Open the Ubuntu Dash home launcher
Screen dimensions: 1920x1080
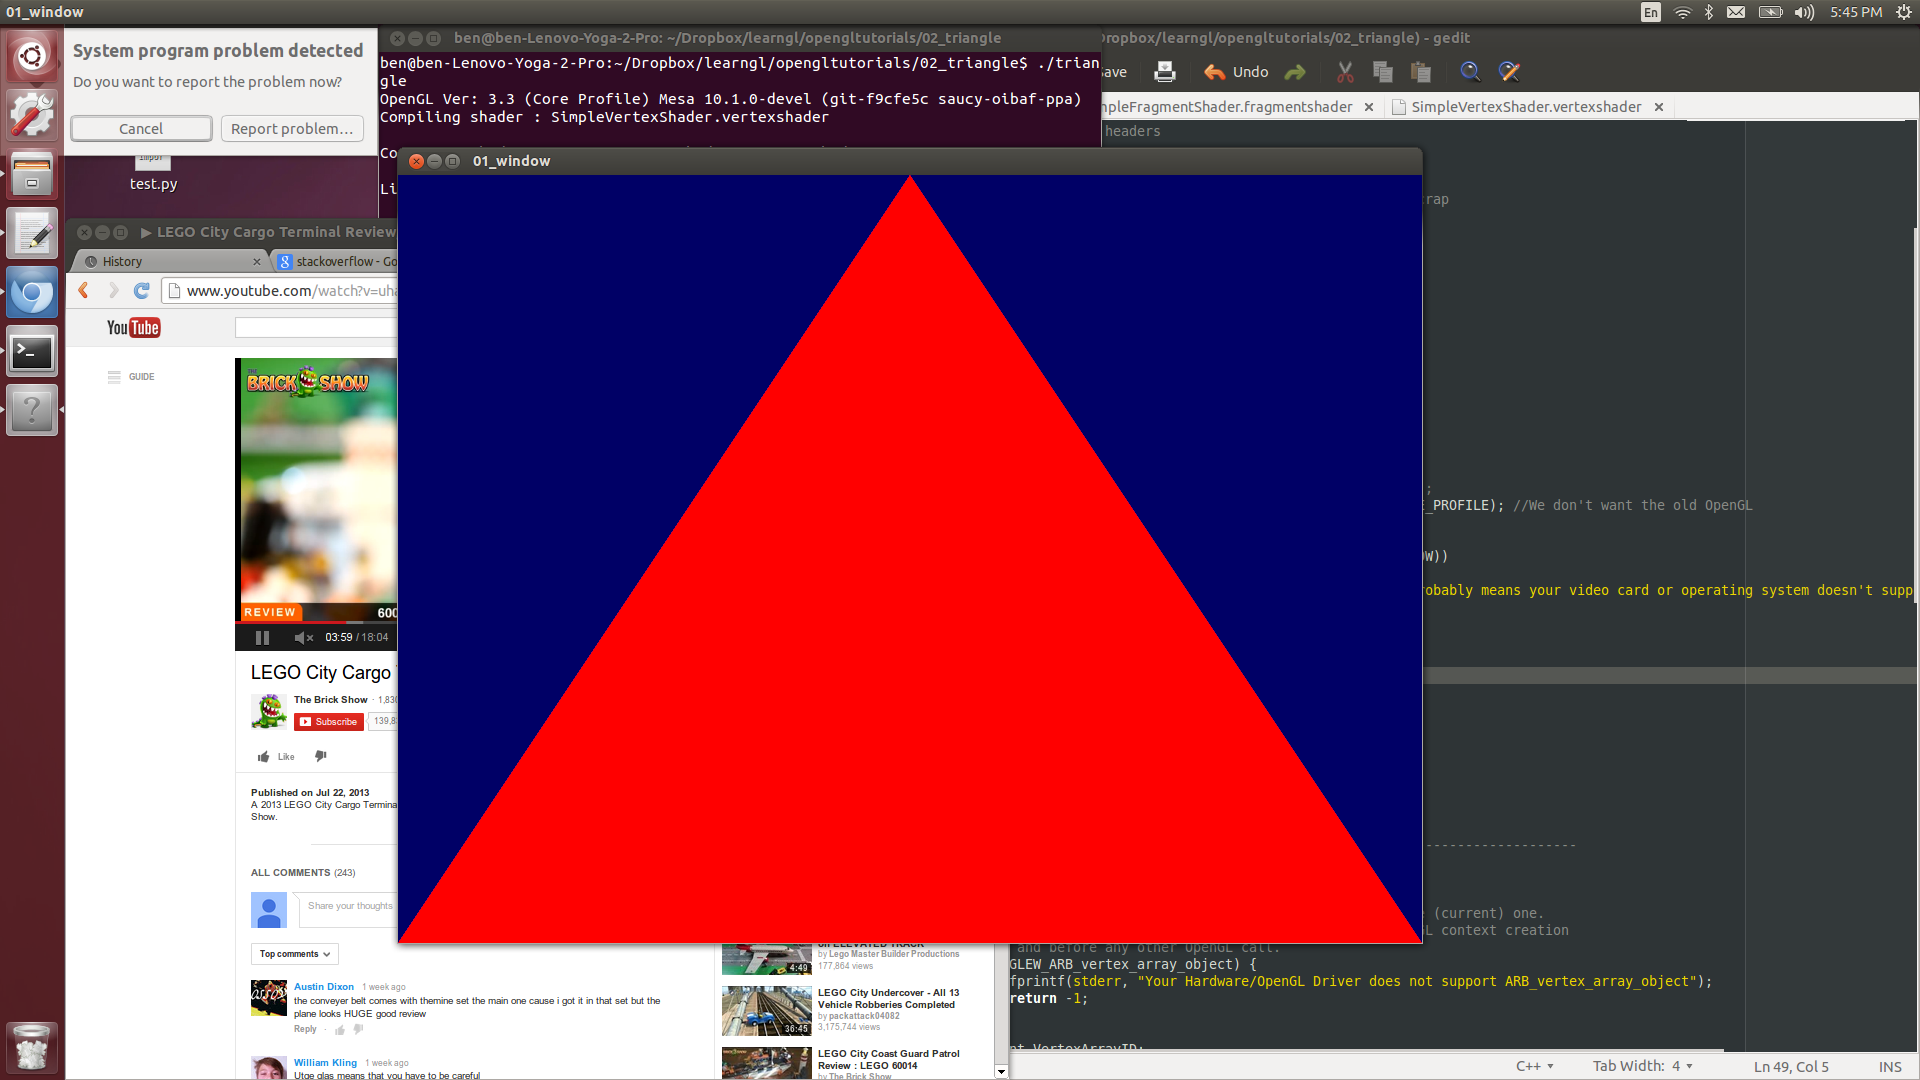click(32, 56)
